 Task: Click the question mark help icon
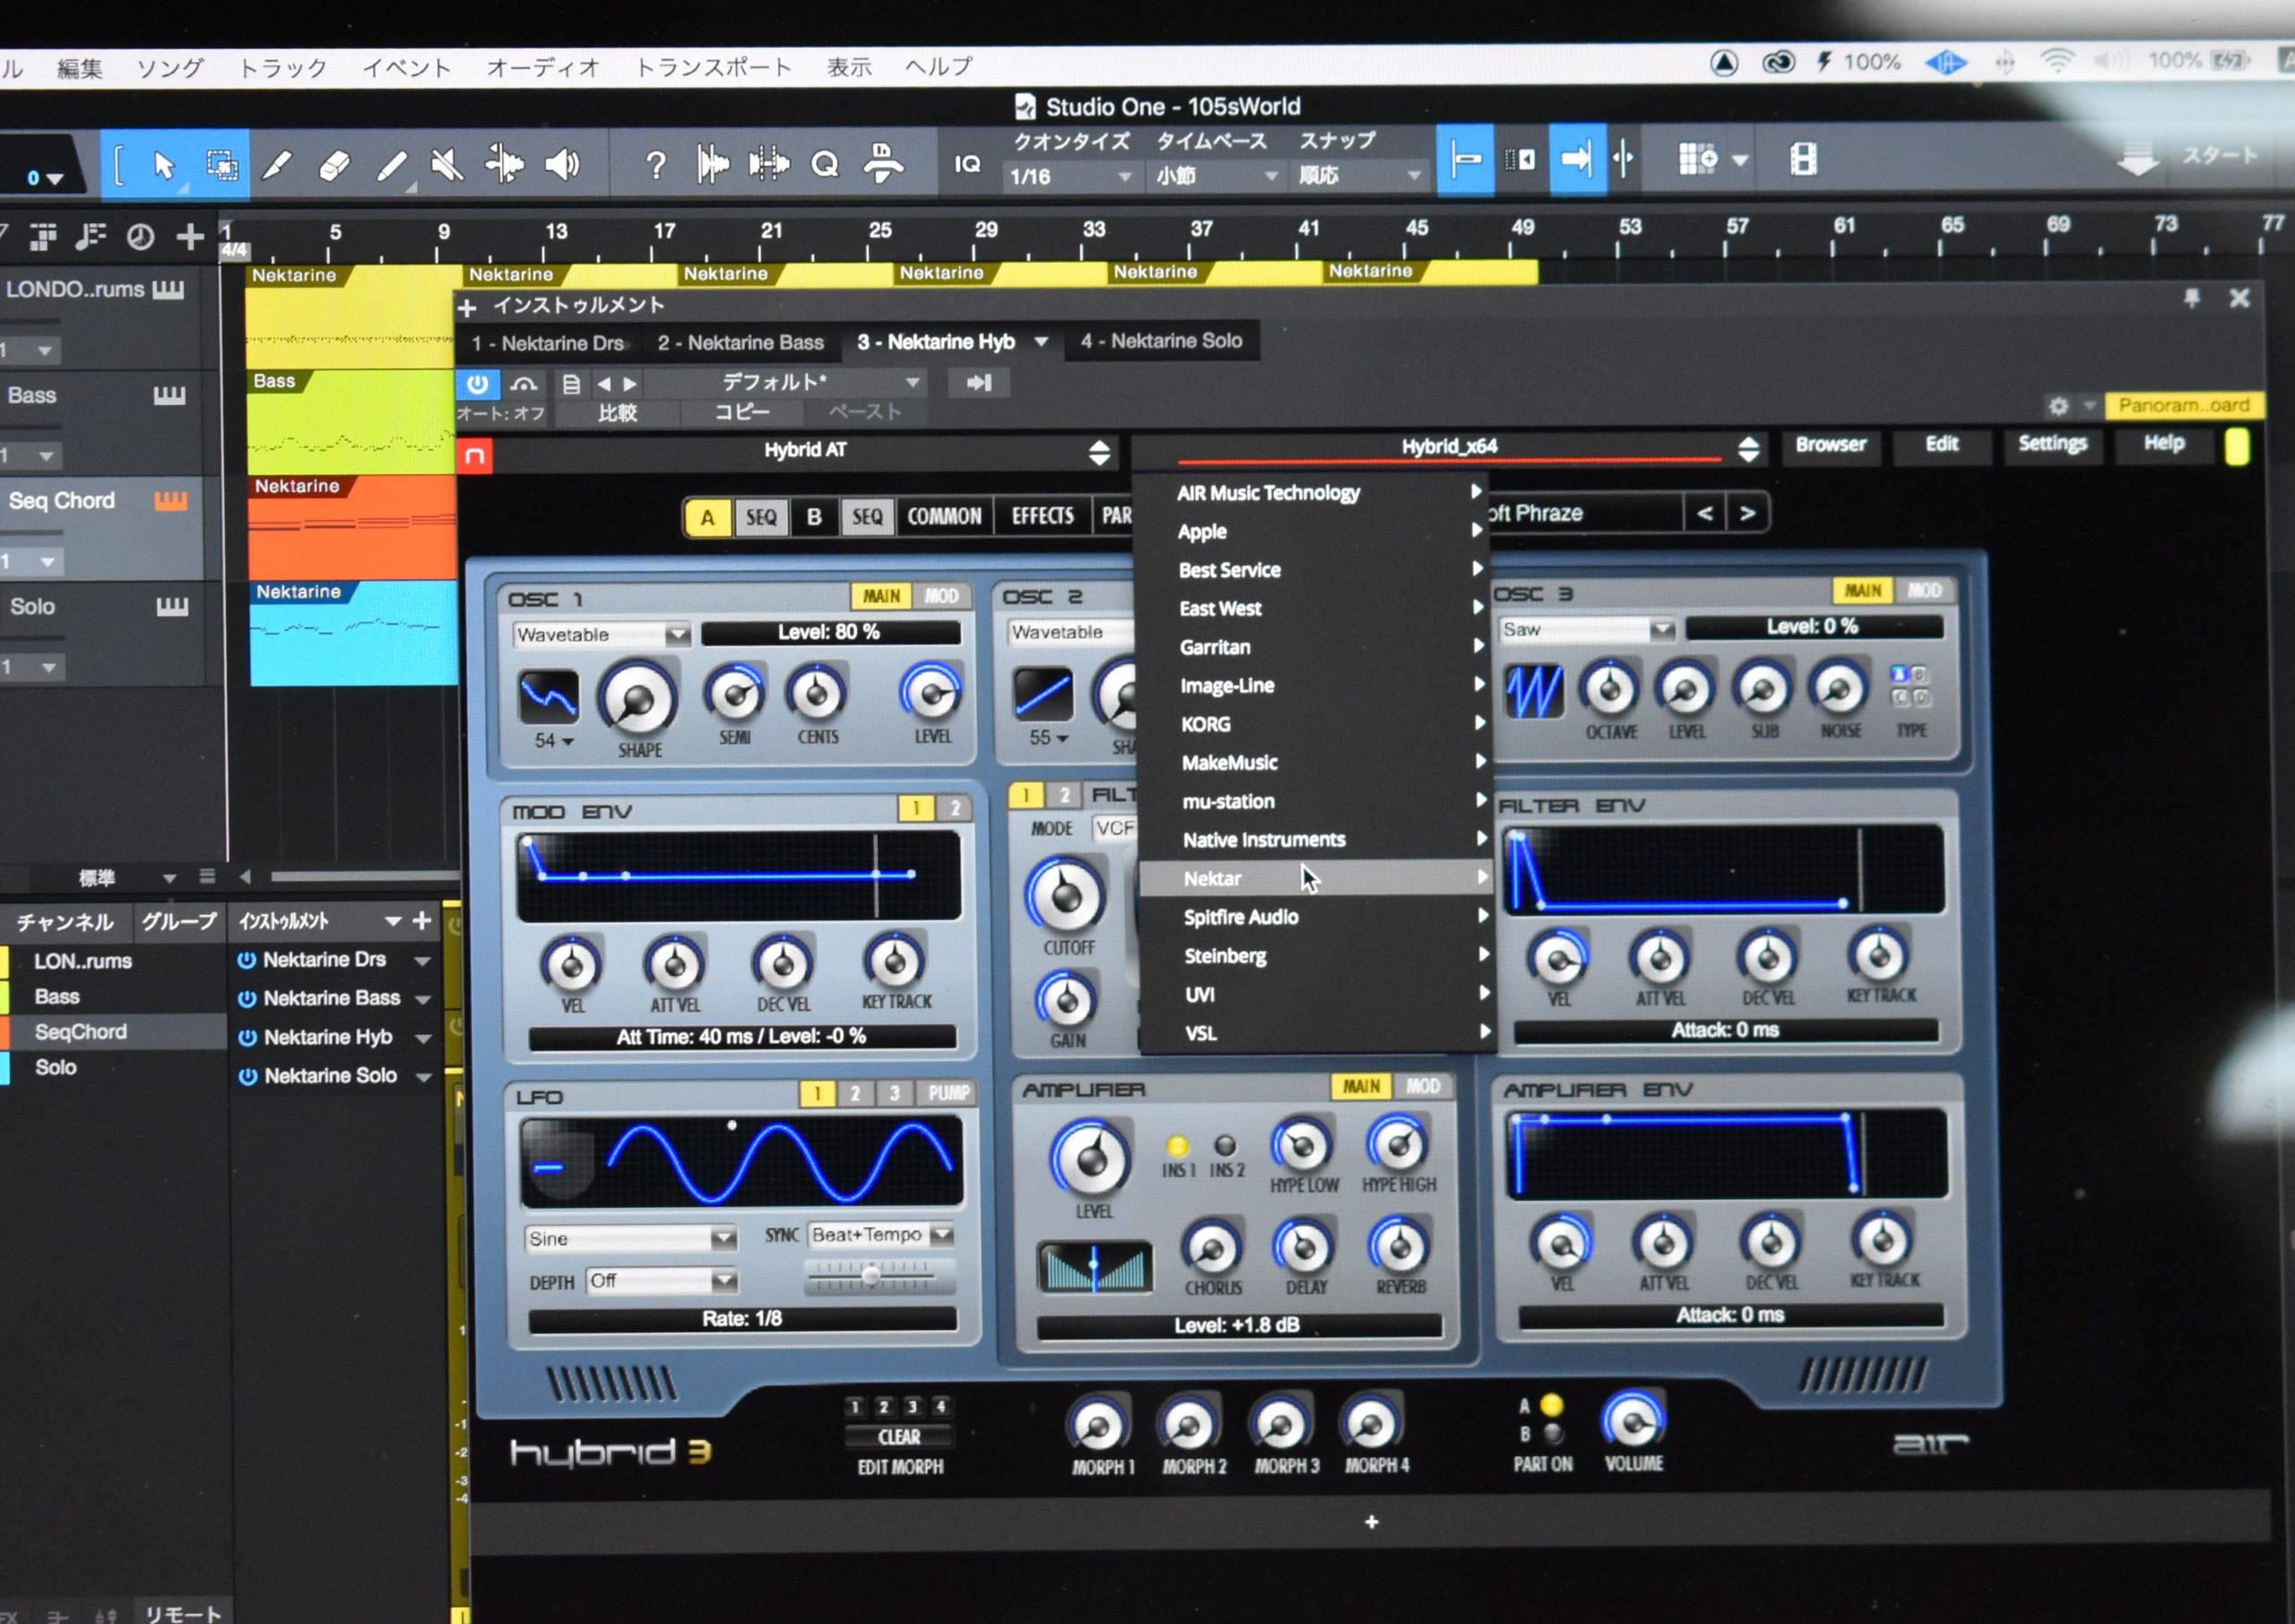click(655, 165)
